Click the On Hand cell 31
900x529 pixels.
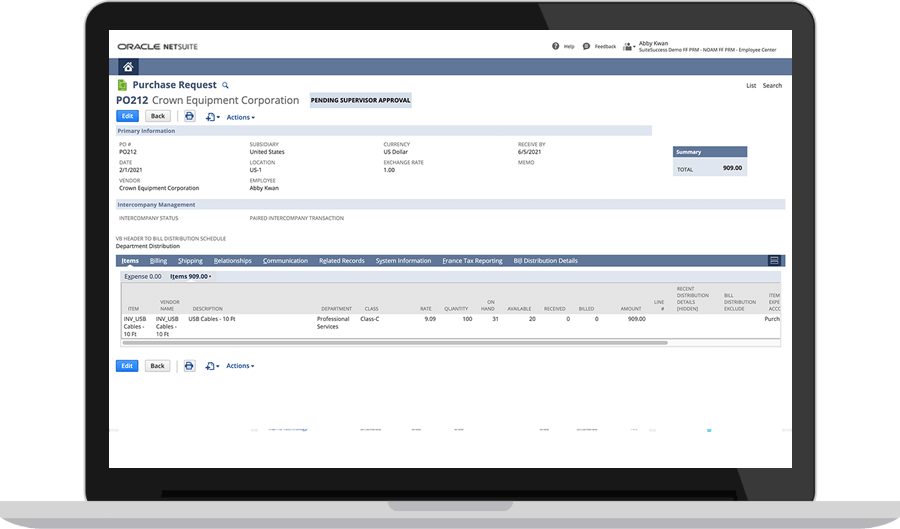point(495,319)
